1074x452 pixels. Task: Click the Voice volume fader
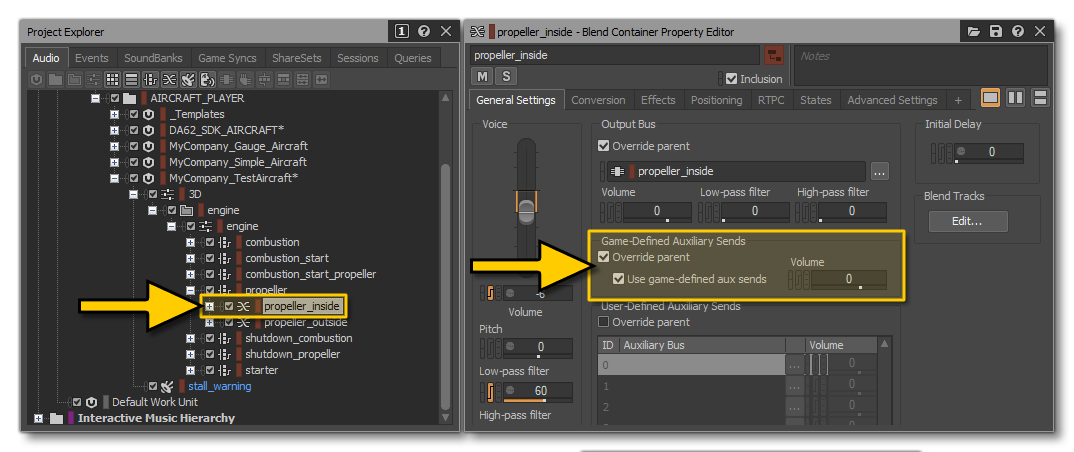(526, 208)
